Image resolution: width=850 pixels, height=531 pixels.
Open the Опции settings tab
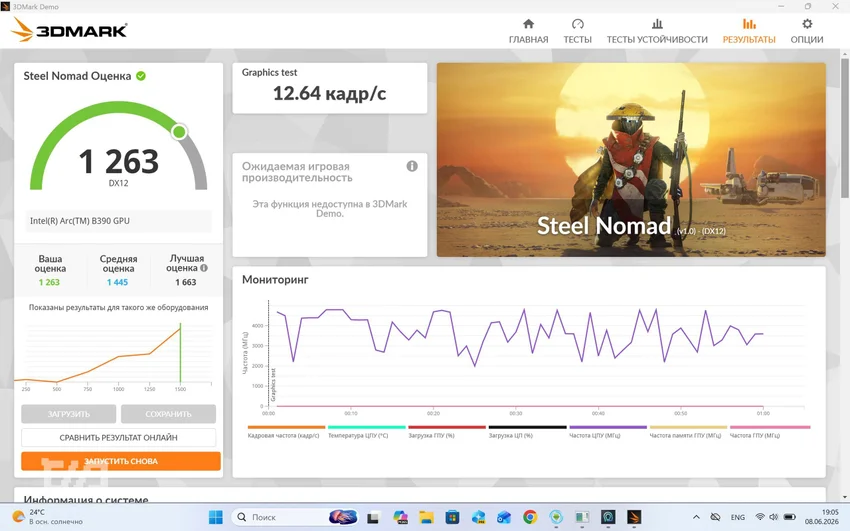click(x=807, y=31)
